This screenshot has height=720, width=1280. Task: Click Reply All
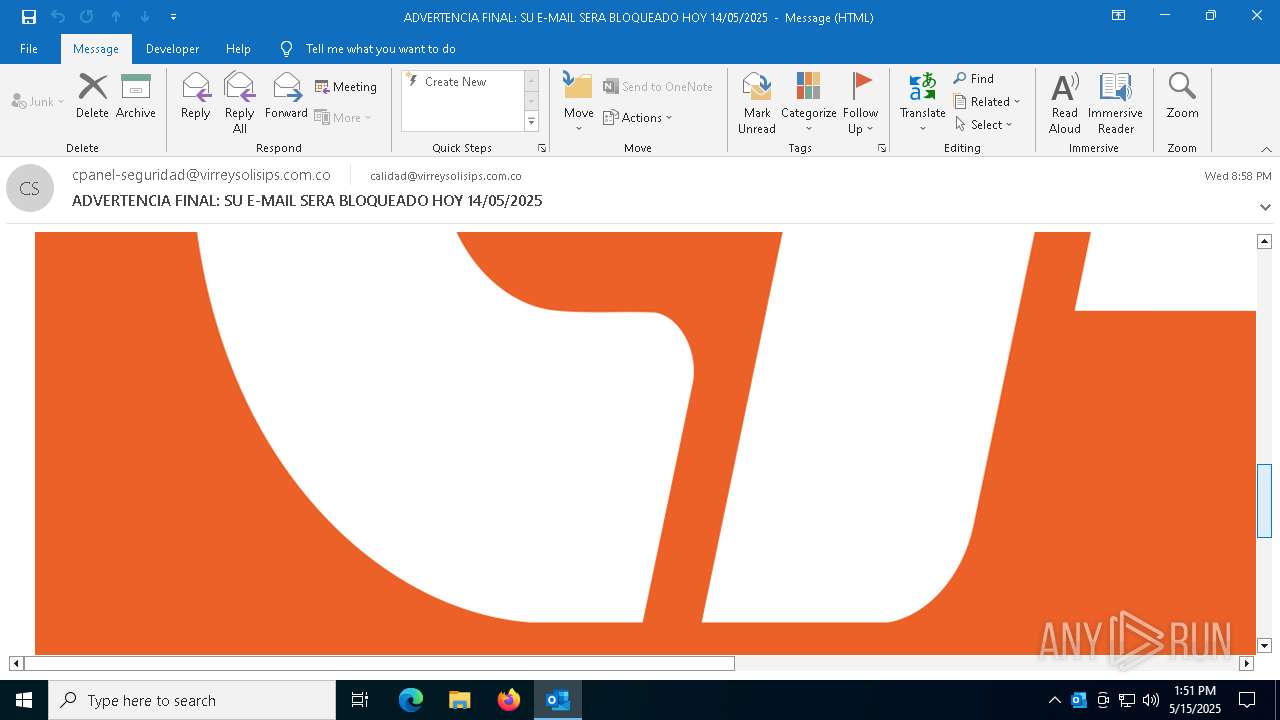240,102
